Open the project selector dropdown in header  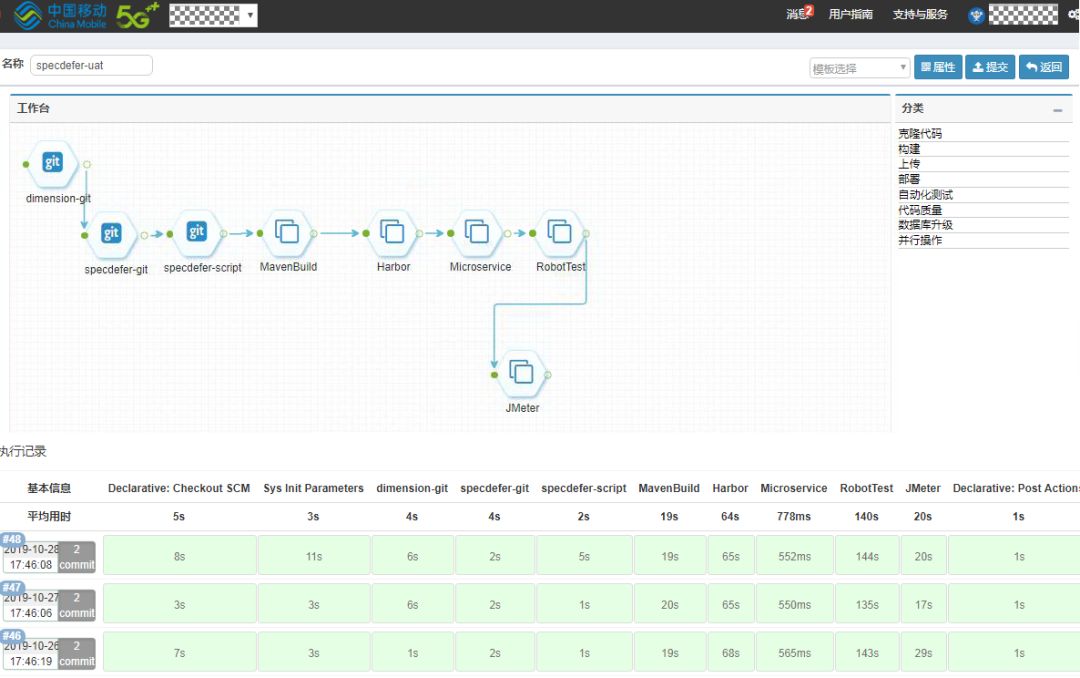point(214,15)
